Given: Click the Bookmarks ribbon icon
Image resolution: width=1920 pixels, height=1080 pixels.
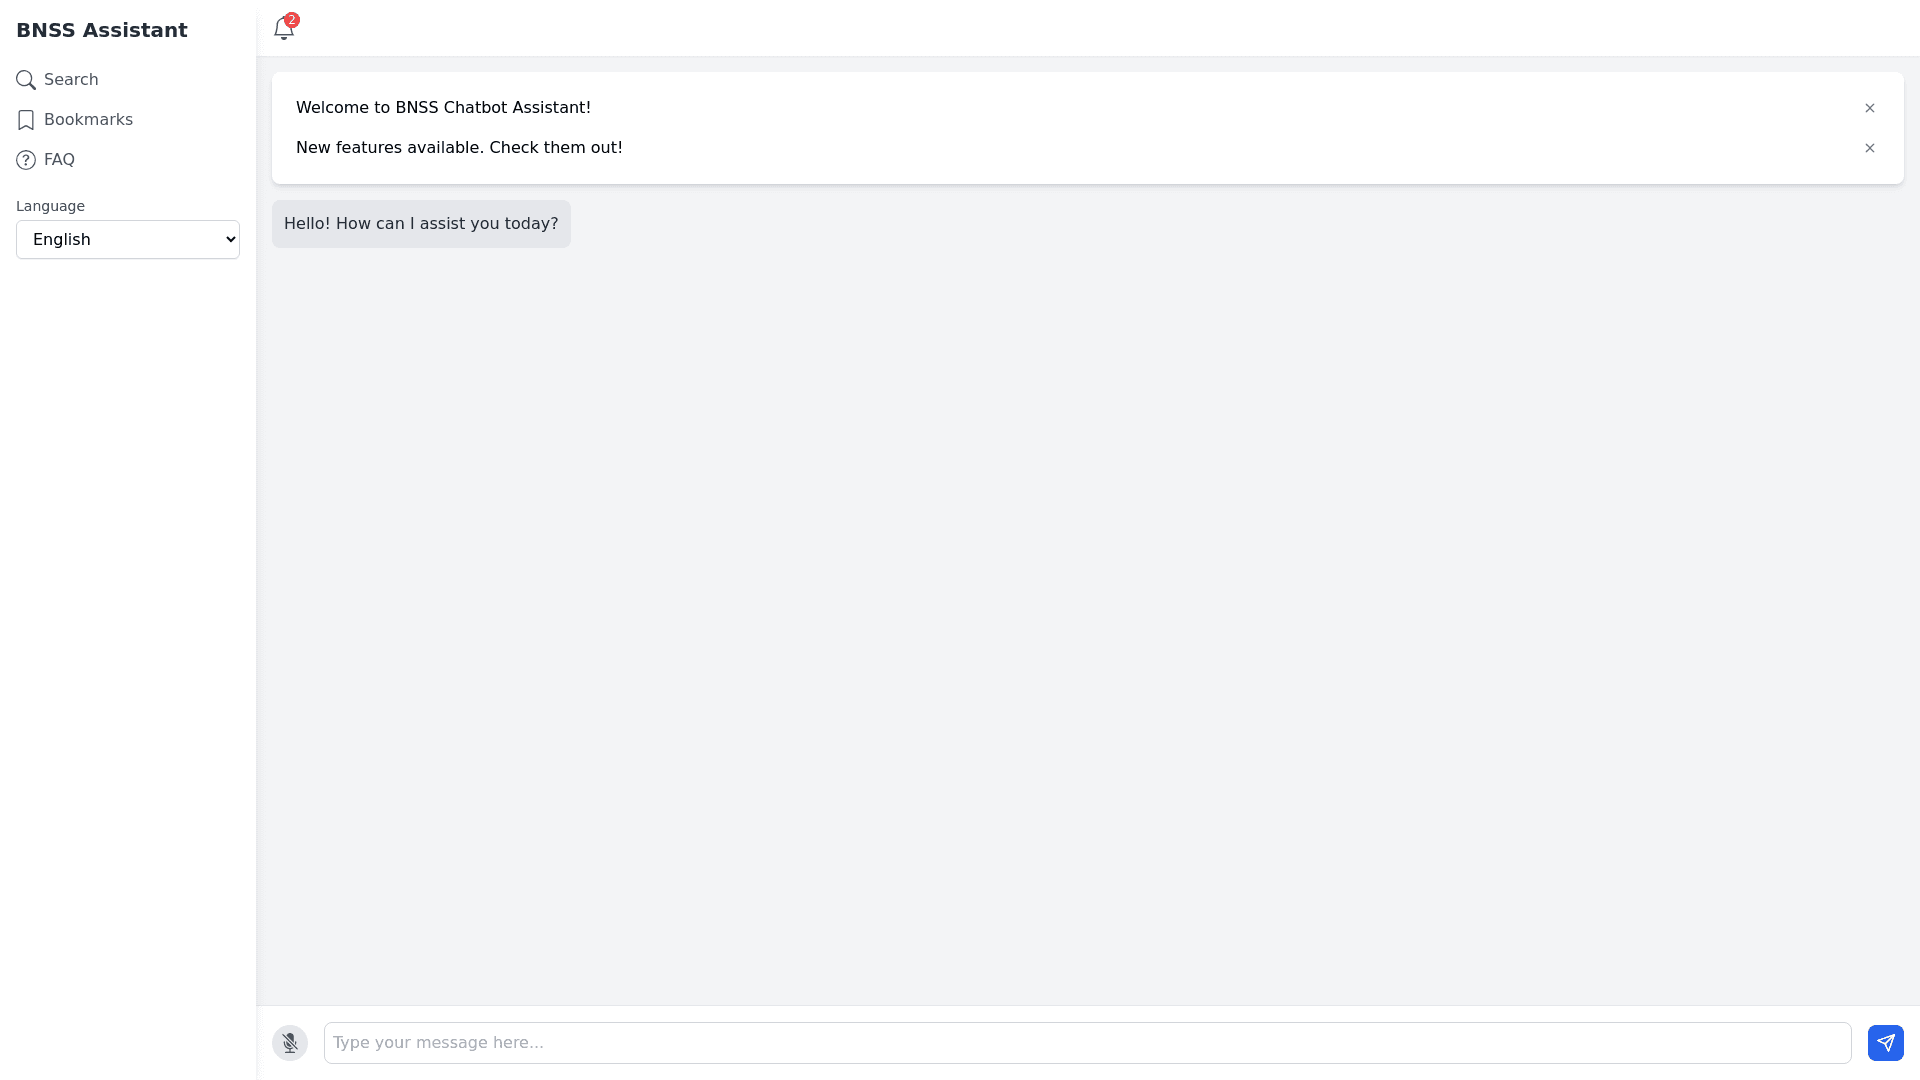Looking at the screenshot, I should click(26, 120).
